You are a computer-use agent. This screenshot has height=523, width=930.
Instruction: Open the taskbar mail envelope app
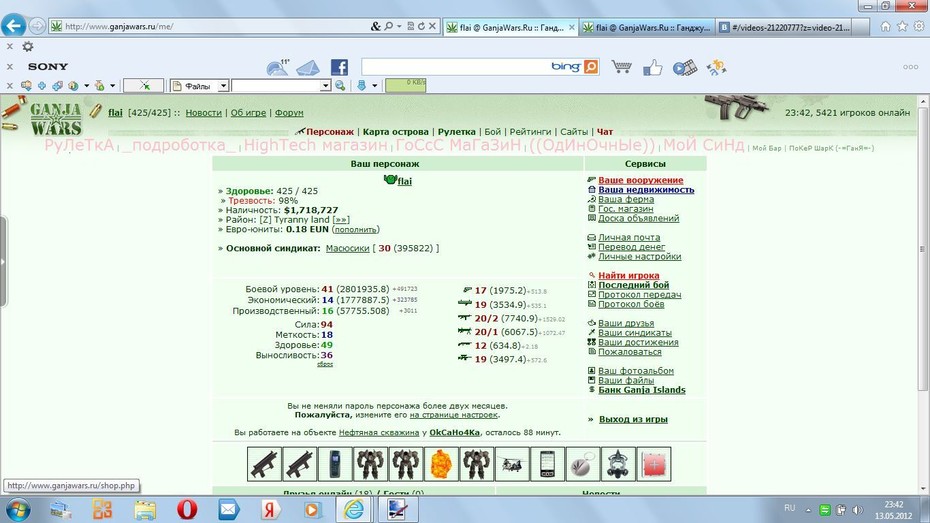(228, 509)
